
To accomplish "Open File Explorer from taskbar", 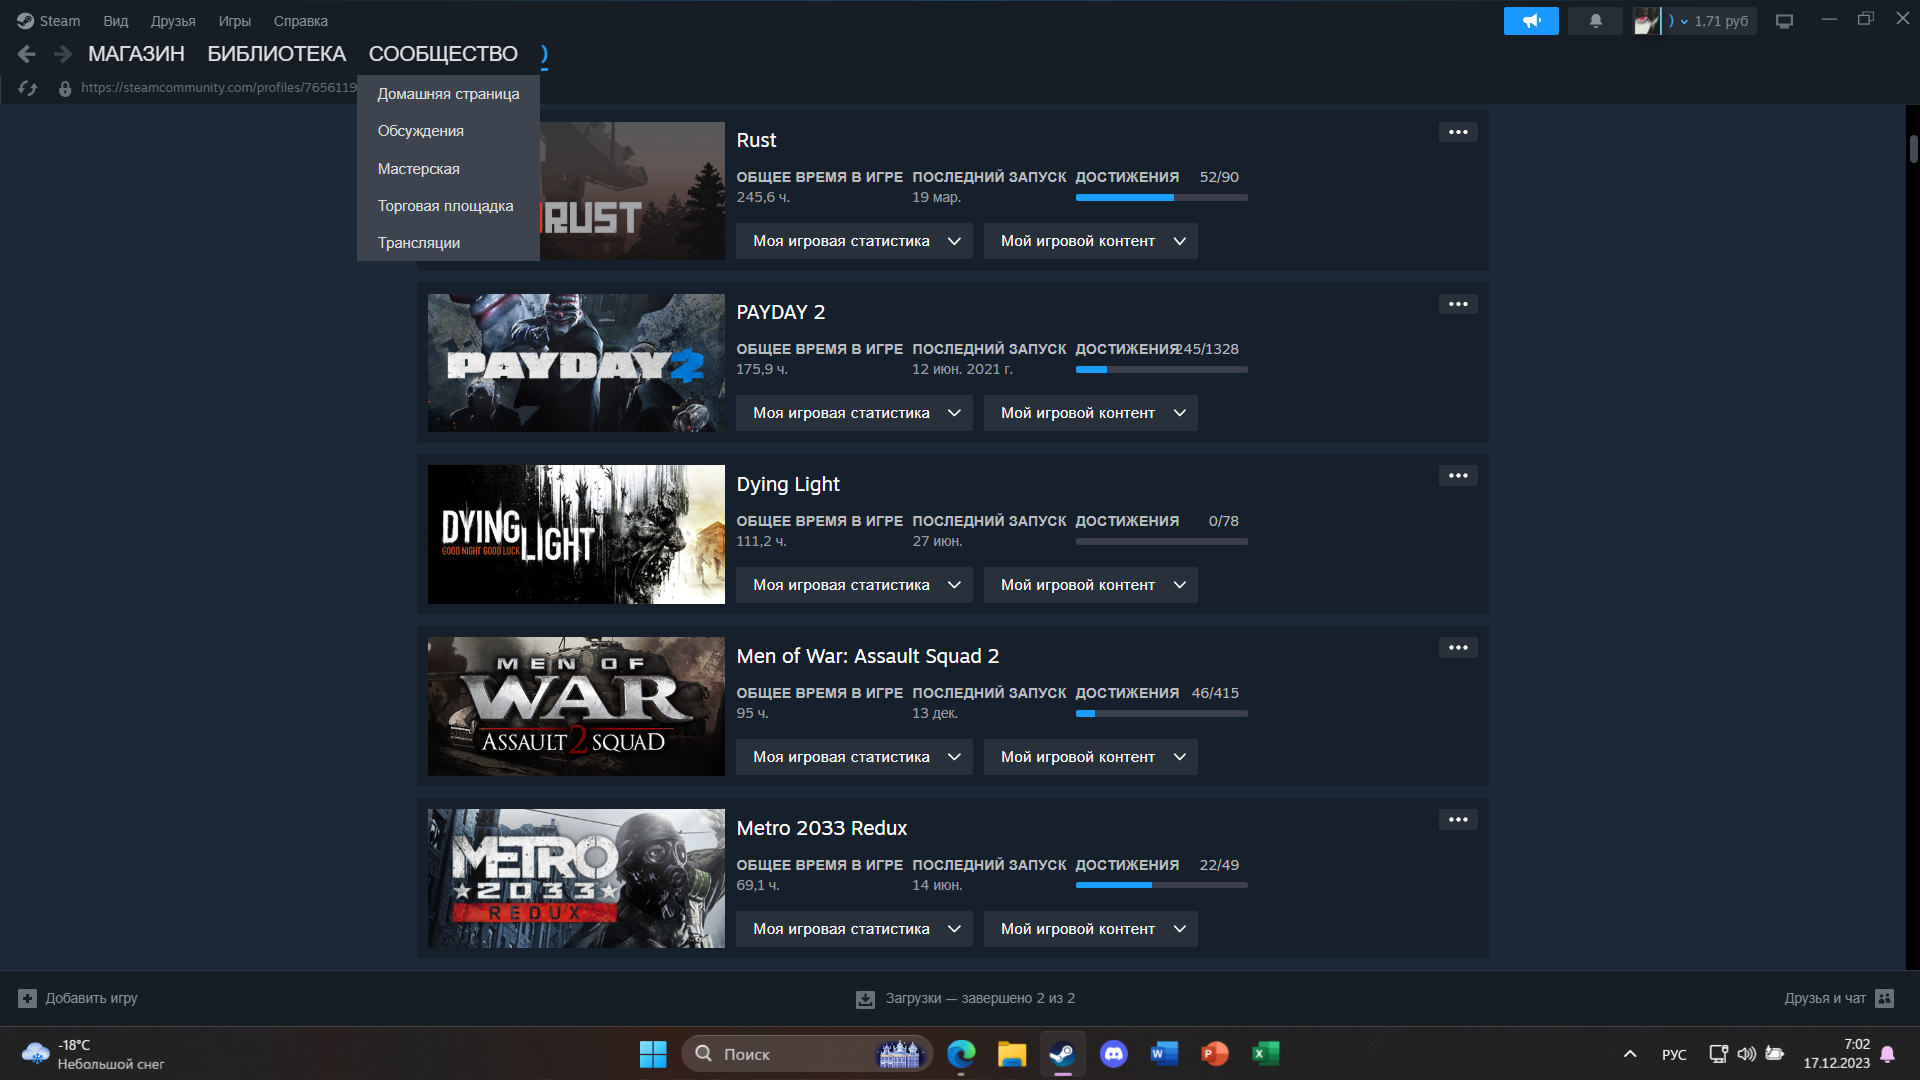I will tap(1012, 1054).
